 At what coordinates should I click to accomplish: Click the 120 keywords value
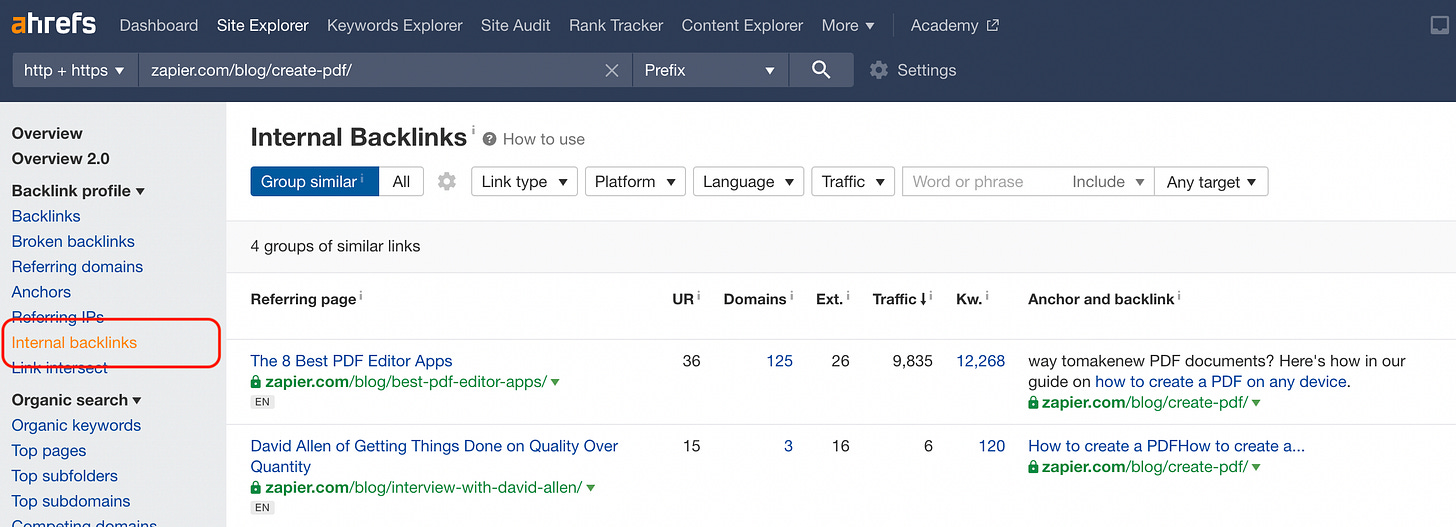[x=992, y=446]
